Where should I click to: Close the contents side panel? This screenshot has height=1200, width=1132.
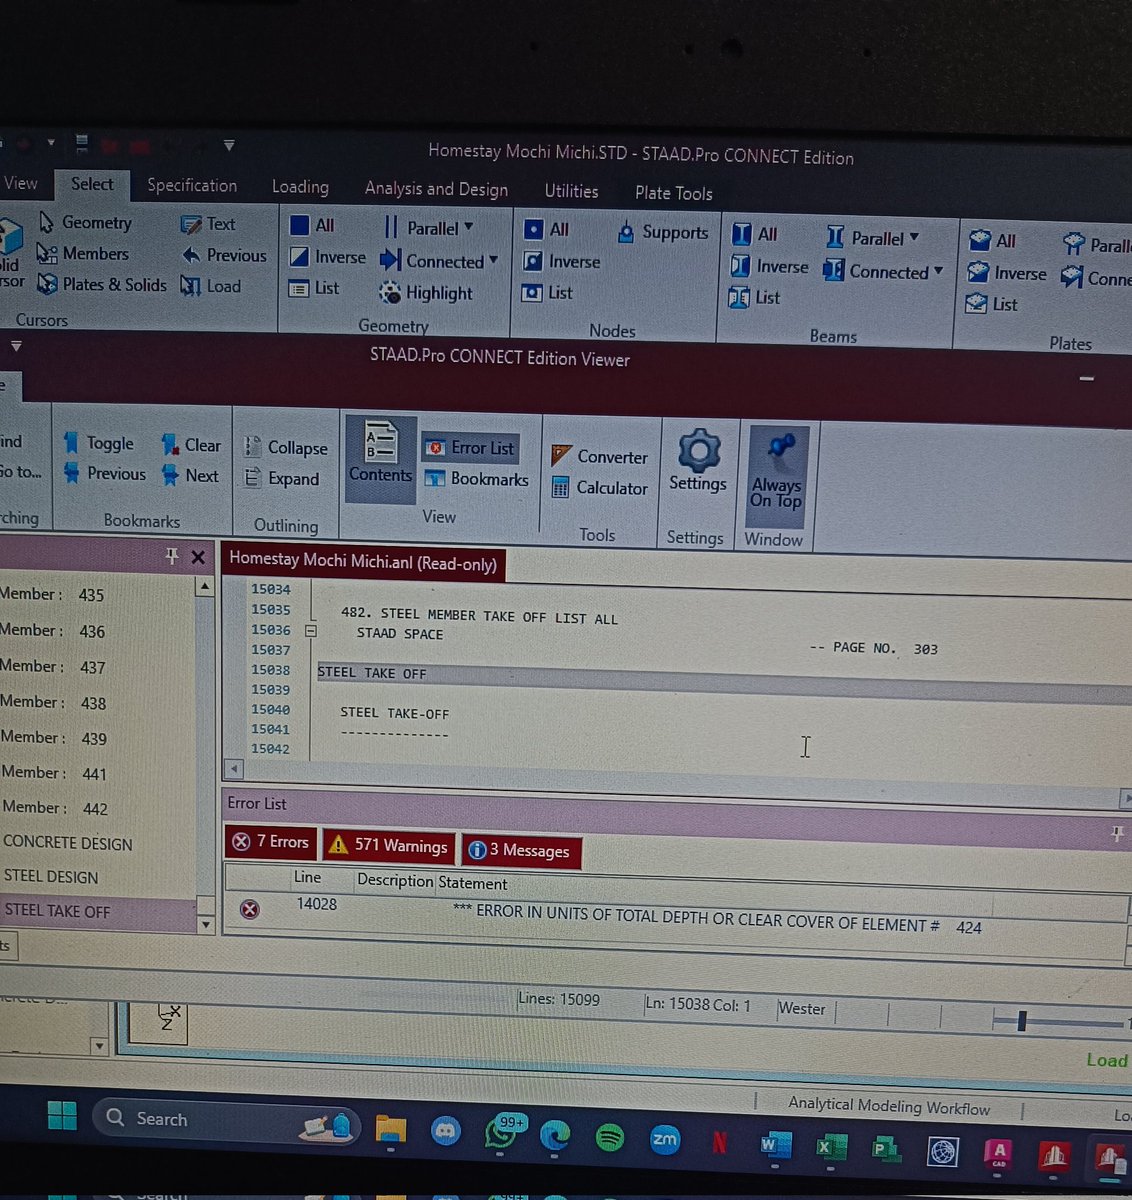pos(198,557)
